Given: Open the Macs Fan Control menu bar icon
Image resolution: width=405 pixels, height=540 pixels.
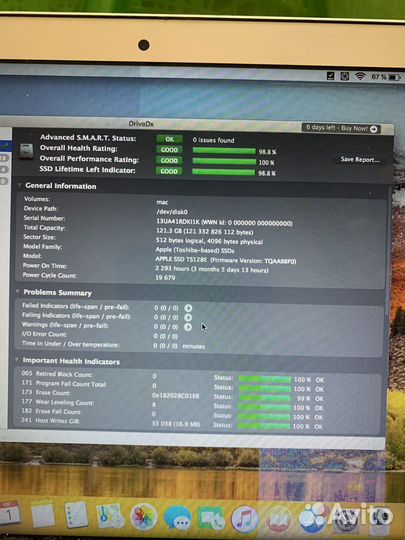Looking at the screenshot, I should [345, 76].
